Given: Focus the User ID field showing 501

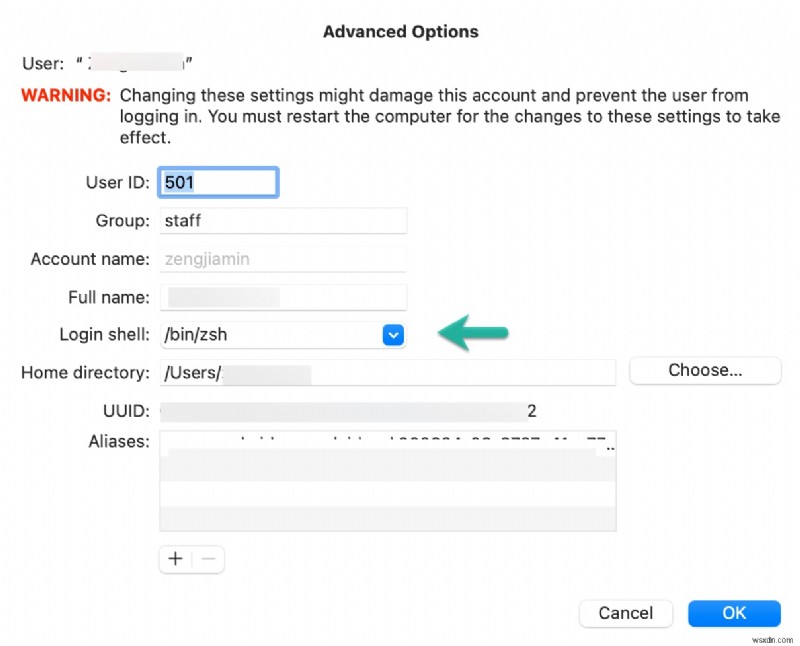Looking at the screenshot, I should tap(218, 182).
